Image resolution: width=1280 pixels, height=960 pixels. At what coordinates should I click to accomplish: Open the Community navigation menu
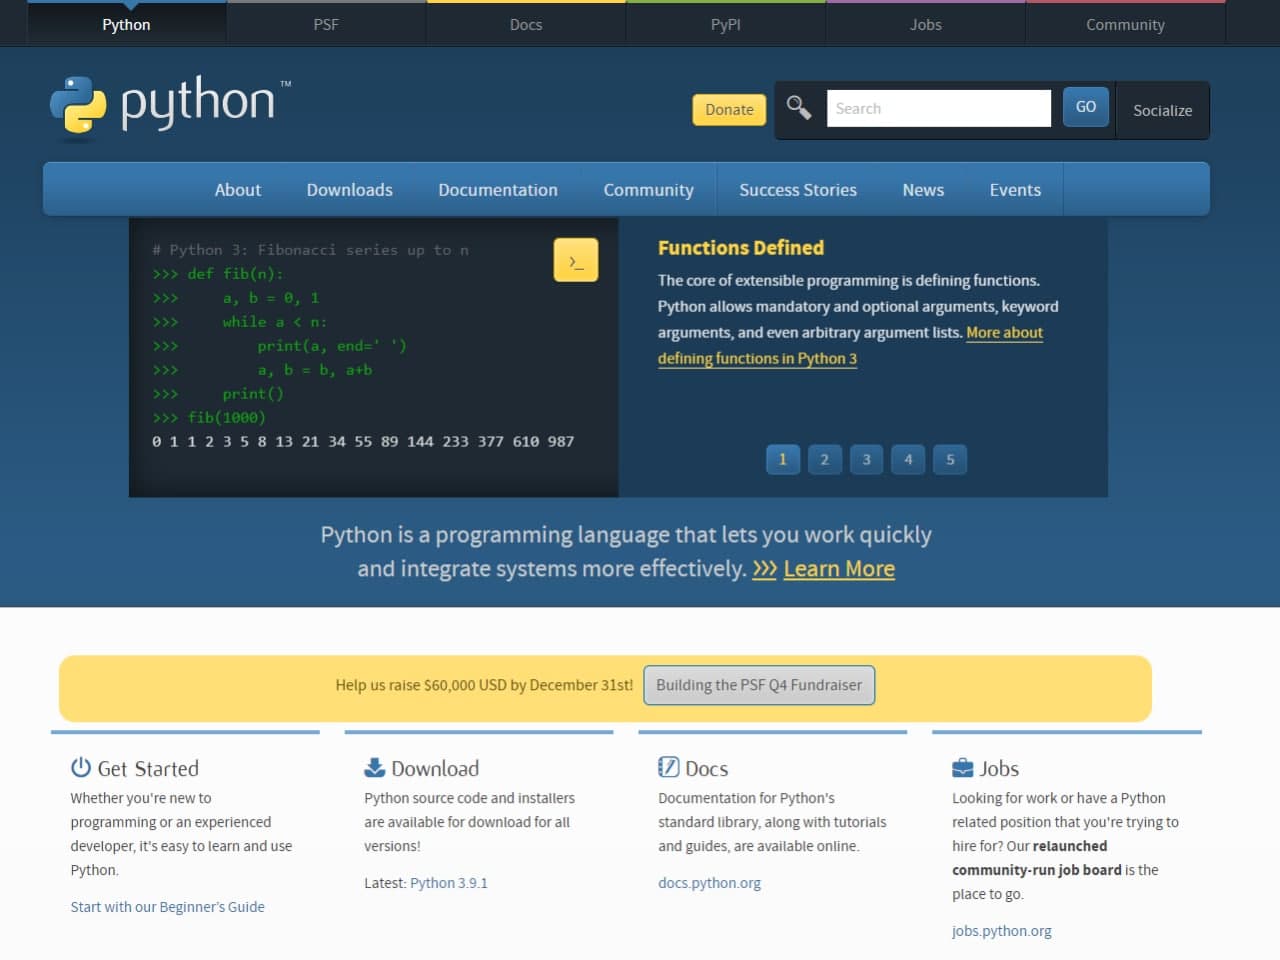[649, 190]
